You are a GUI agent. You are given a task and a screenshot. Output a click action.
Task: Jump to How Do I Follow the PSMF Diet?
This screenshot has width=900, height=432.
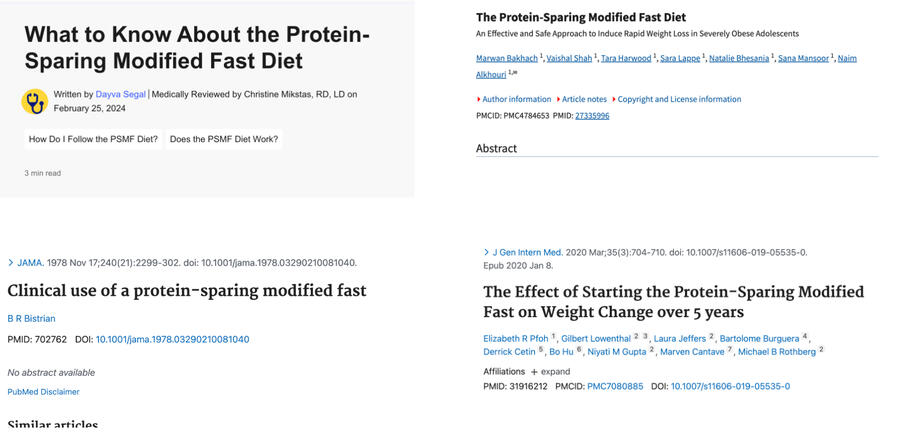click(93, 139)
